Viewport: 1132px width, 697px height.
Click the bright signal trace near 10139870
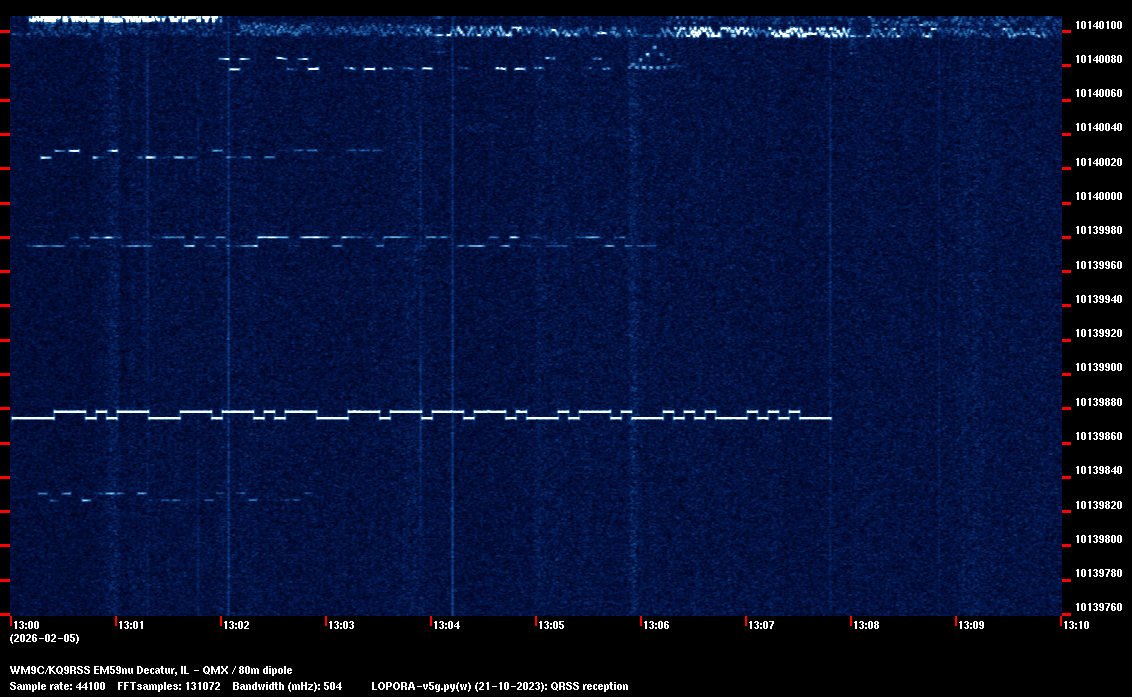[420, 415]
